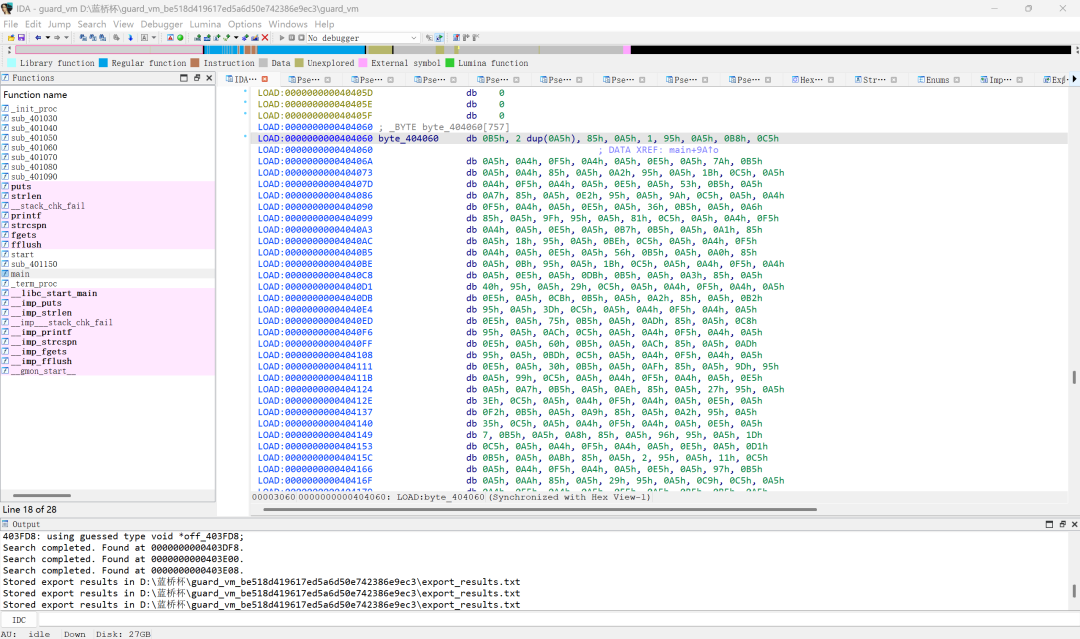Image resolution: width=1080 pixels, height=639 pixels.
Task: Click the highlighted icon right of debugger box
Action: pyautogui.click(x=439, y=37)
